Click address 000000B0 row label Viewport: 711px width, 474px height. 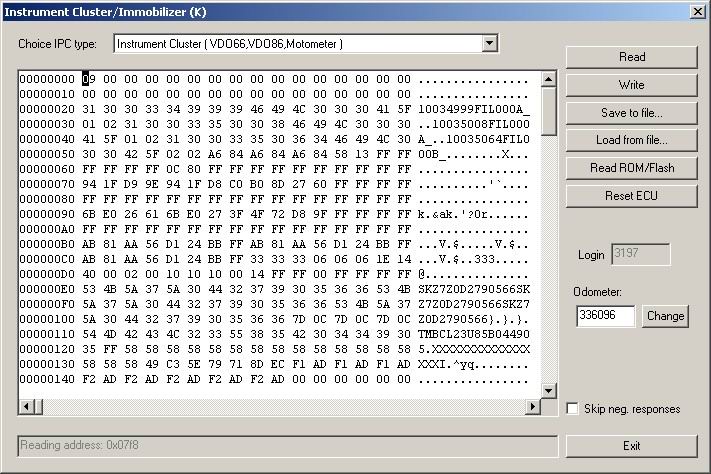click(x=47, y=244)
